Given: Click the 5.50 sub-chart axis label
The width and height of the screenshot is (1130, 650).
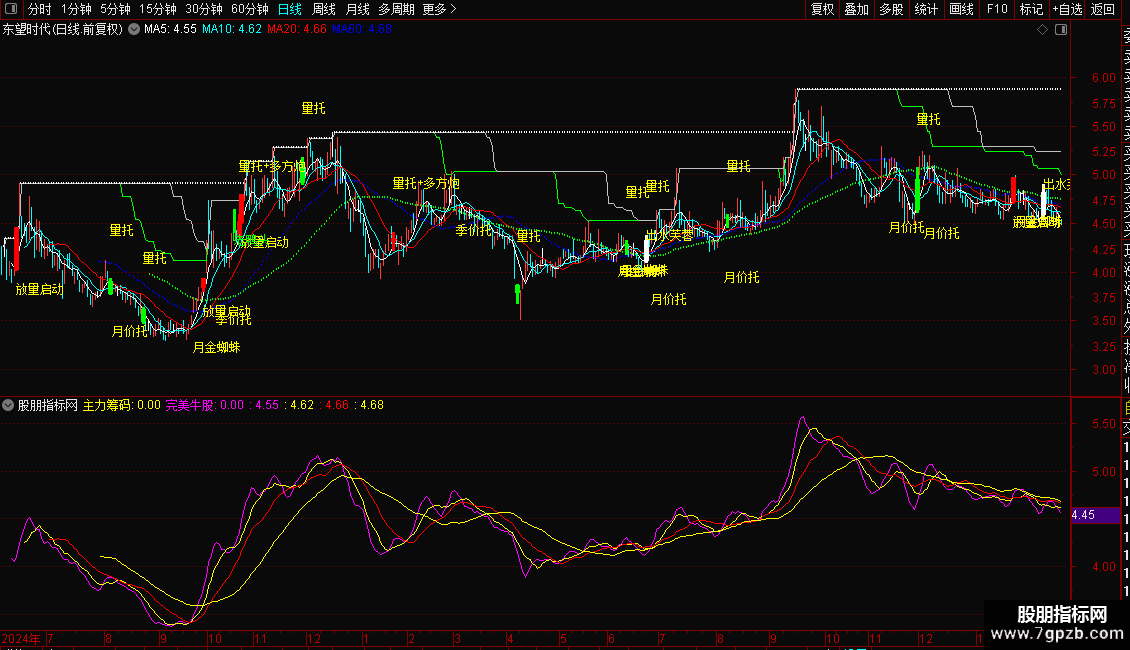Looking at the screenshot, I should [x=1103, y=424].
